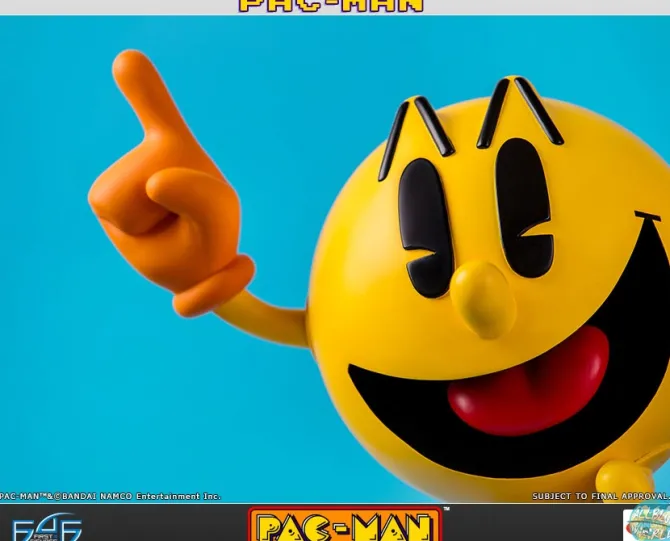670x541 pixels.
Task: Click the SUBJECT TO FINAL APPROVAL text
Action: coord(600,497)
